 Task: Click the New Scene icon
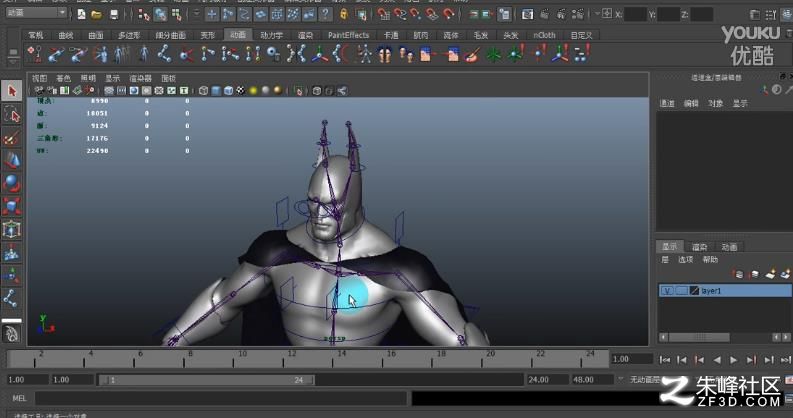pyautogui.click(x=81, y=15)
